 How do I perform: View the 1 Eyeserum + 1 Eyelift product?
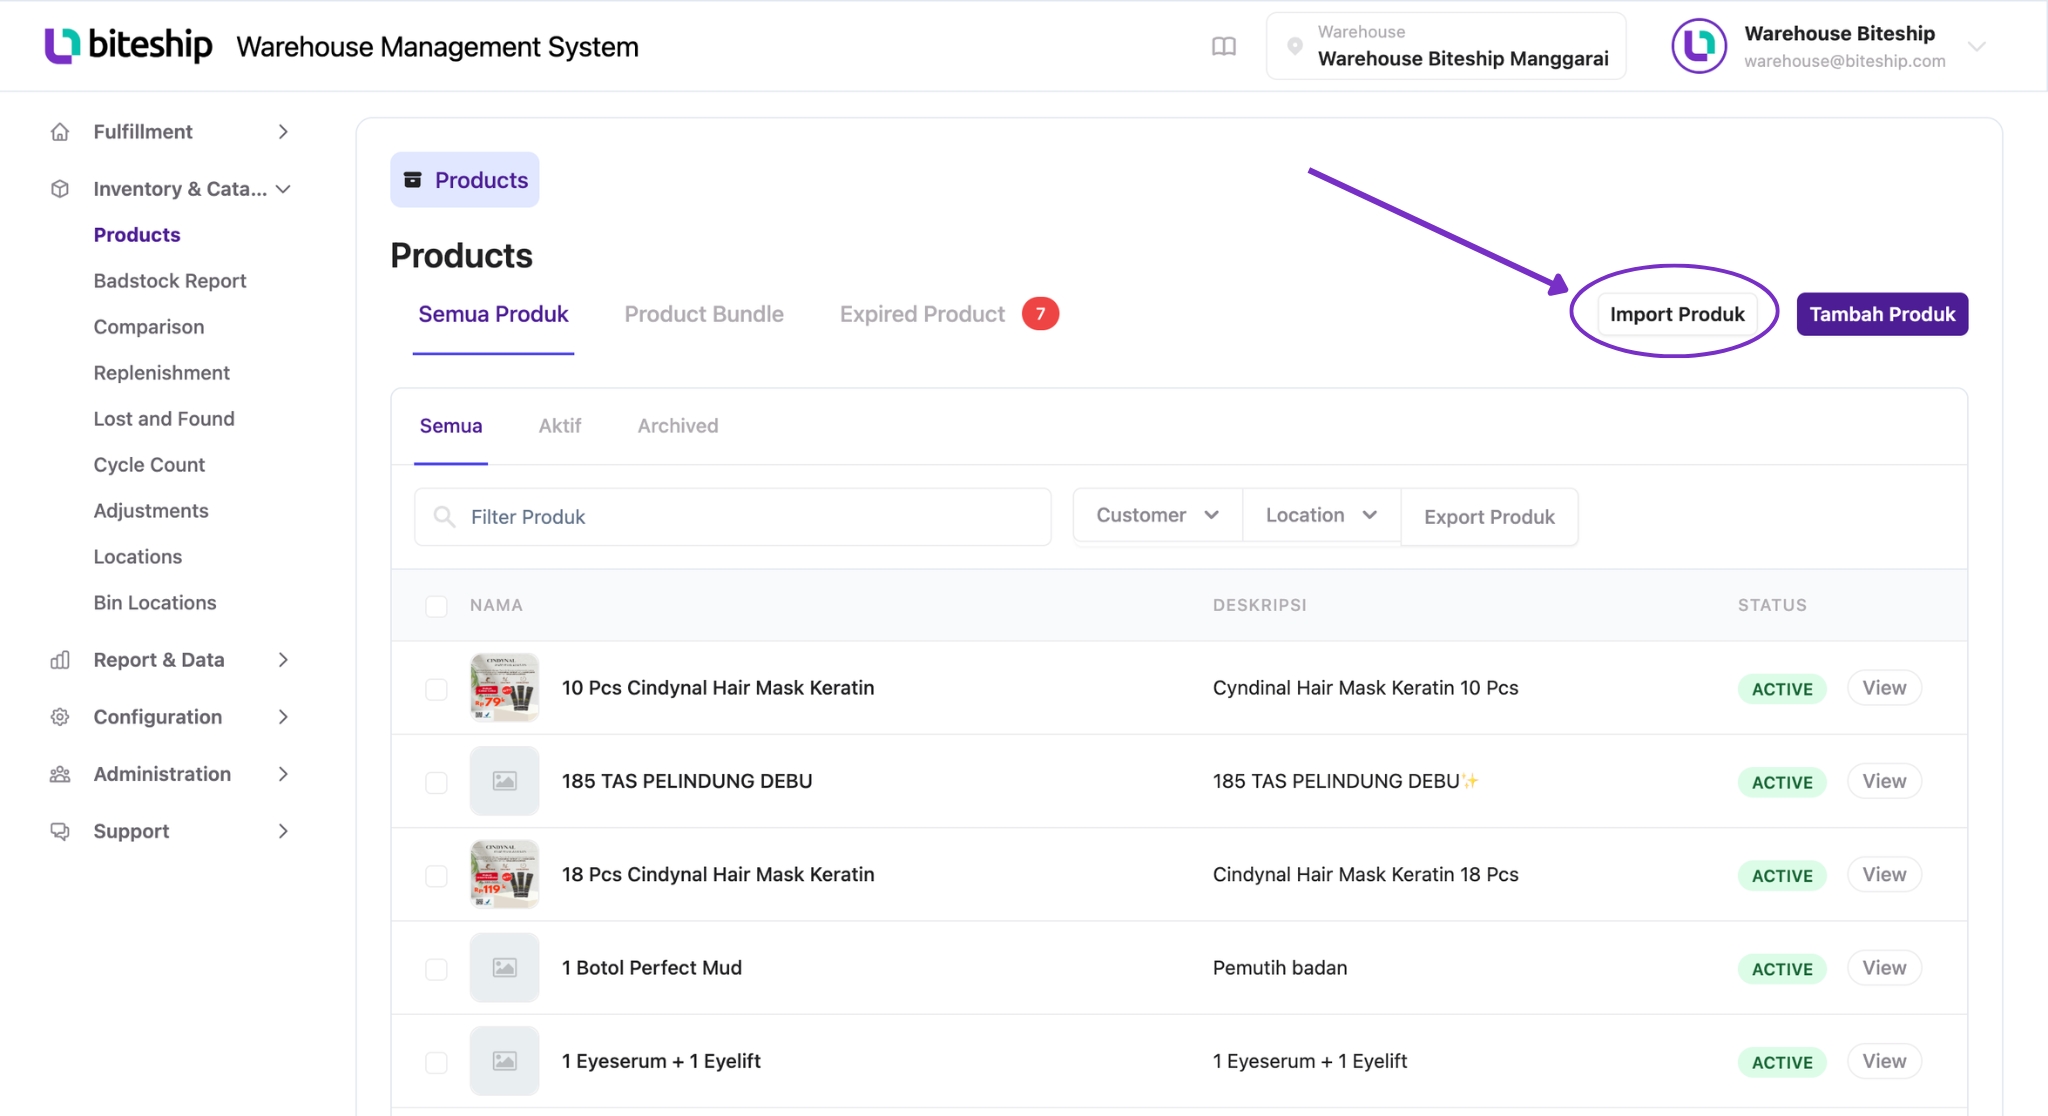pos(1884,1061)
